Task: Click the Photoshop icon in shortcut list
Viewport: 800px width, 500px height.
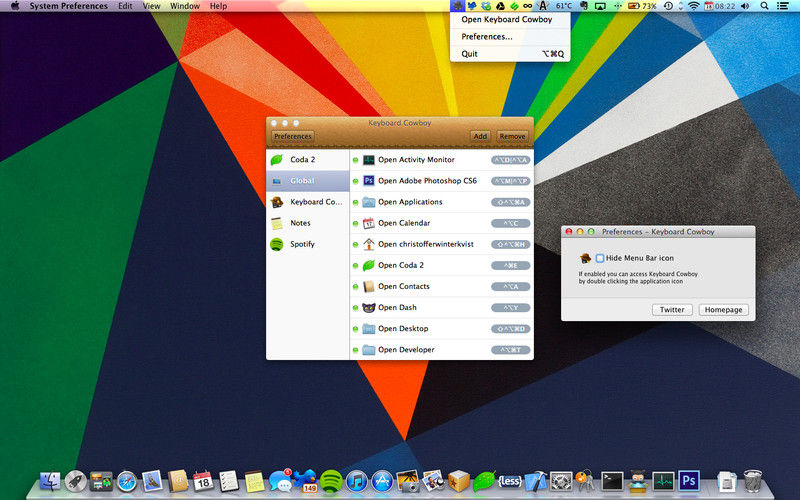Action: [x=368, y=181]
